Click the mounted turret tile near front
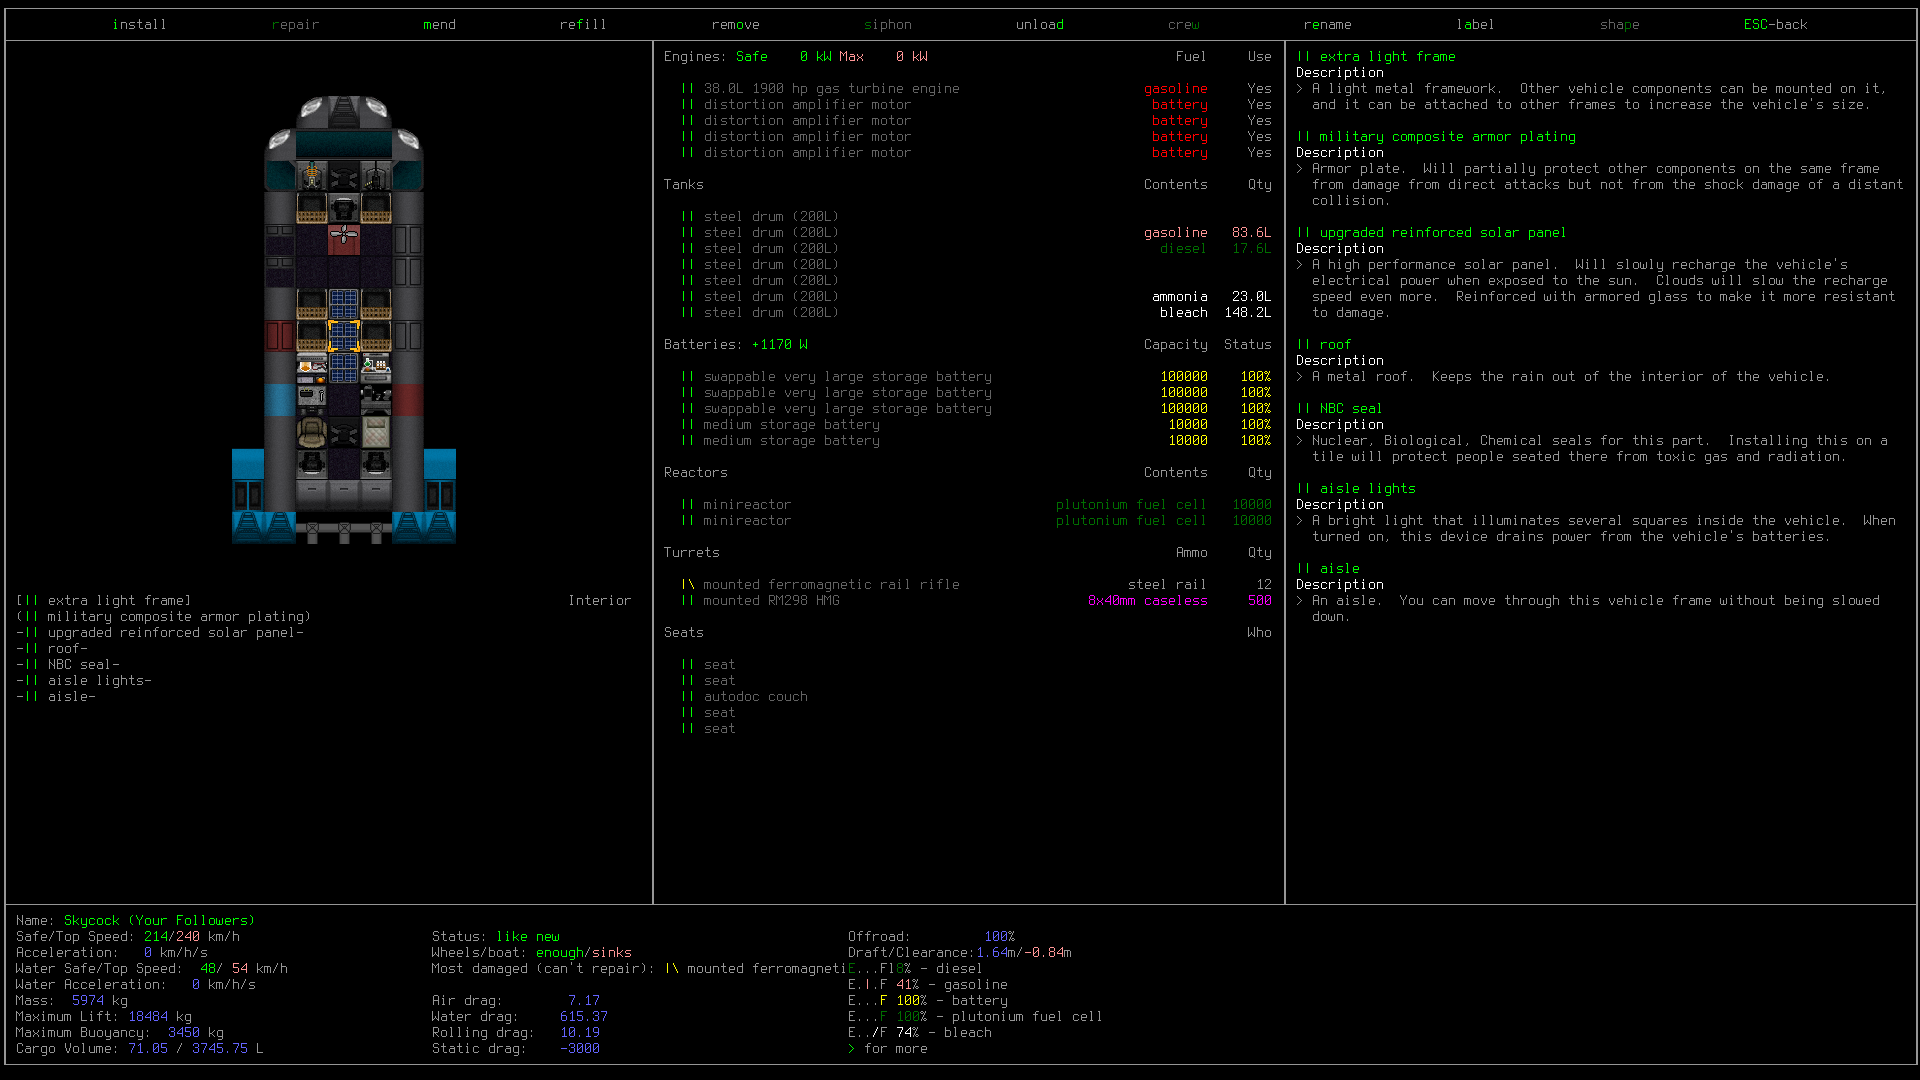Viewport: 1920px width, 1080px height. (311, 176)
